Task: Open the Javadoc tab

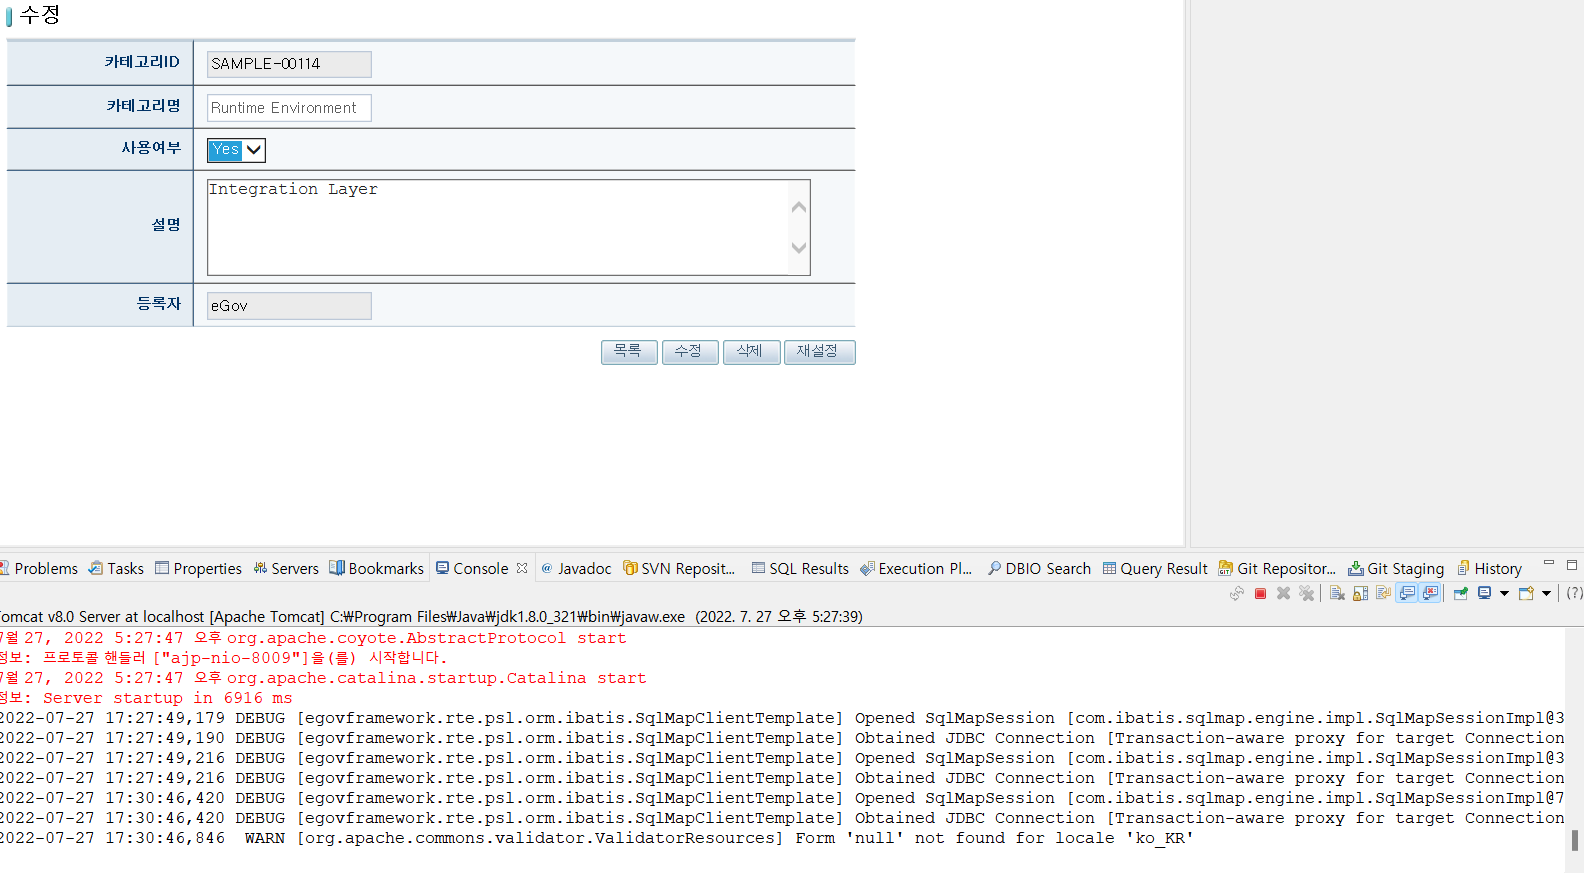Action: [576, 569]
